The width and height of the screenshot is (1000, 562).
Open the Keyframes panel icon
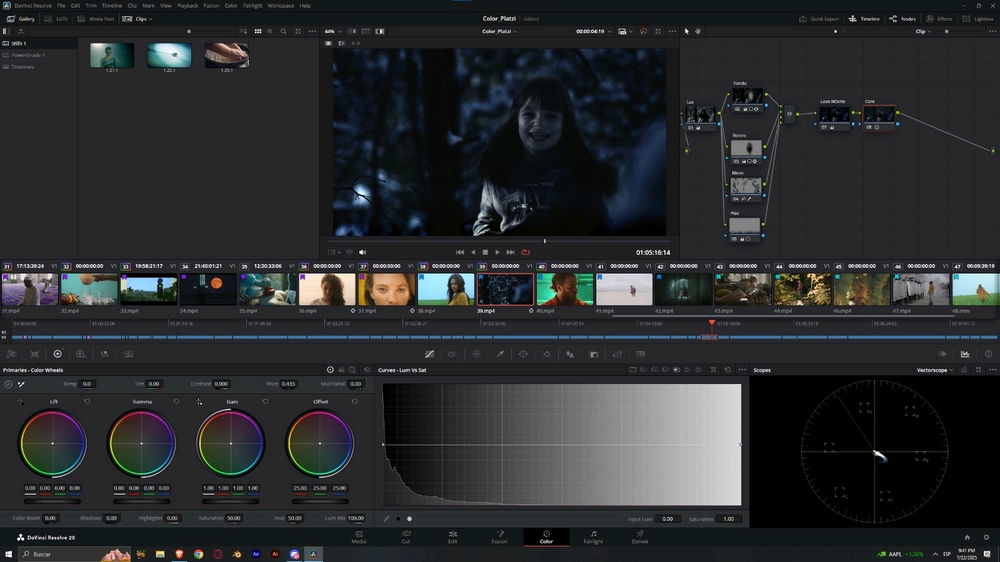click(x=941, y=354)
